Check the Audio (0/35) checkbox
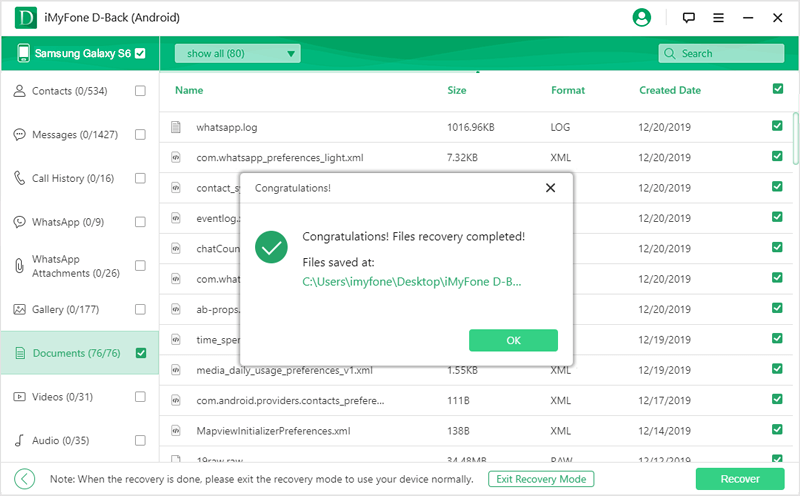This screenshot has width=800, height=496. 140,440
